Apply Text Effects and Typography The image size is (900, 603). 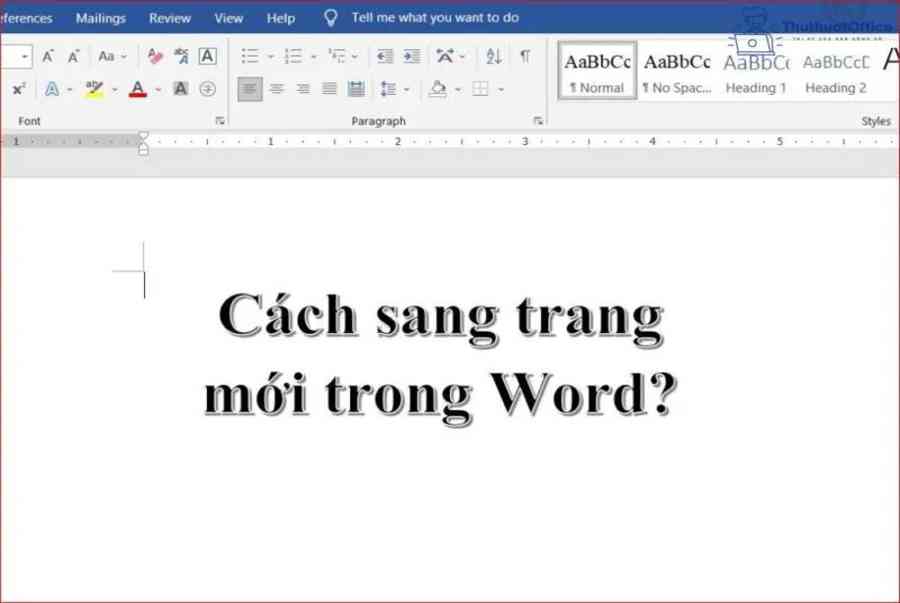click(52, 89)
